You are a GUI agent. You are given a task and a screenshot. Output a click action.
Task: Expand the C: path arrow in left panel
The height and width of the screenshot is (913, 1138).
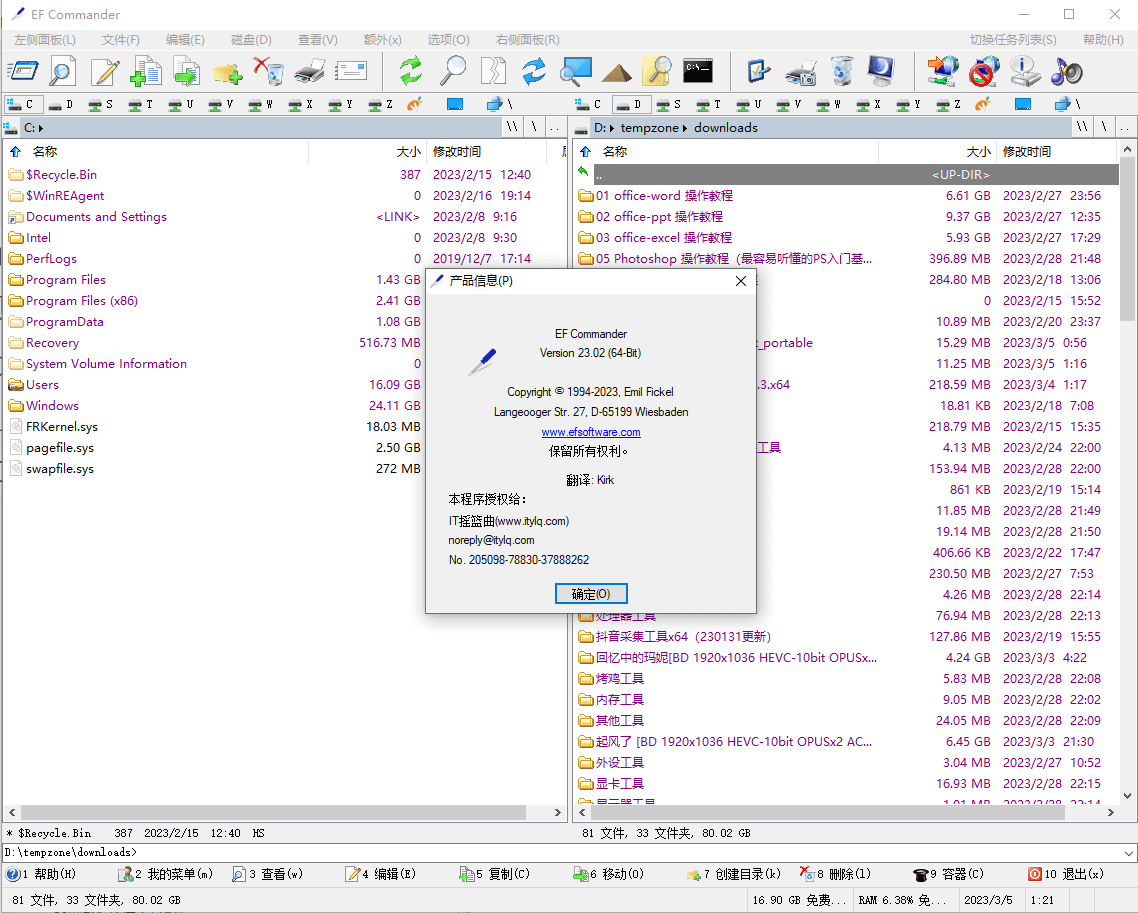41,128
